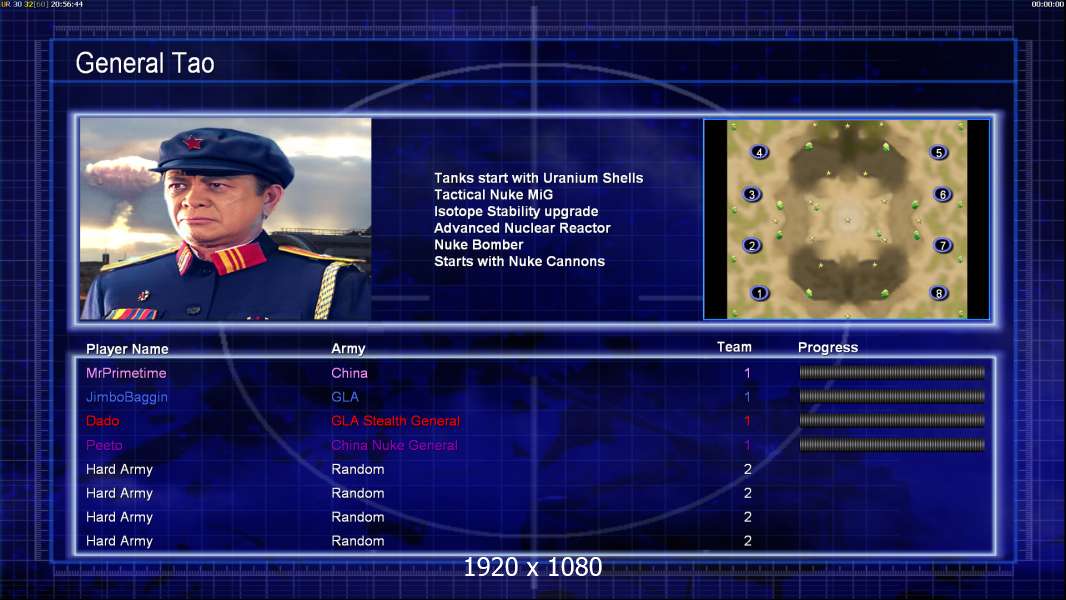
Task: Select player name Dado
Action: click(x=103, y=421)
